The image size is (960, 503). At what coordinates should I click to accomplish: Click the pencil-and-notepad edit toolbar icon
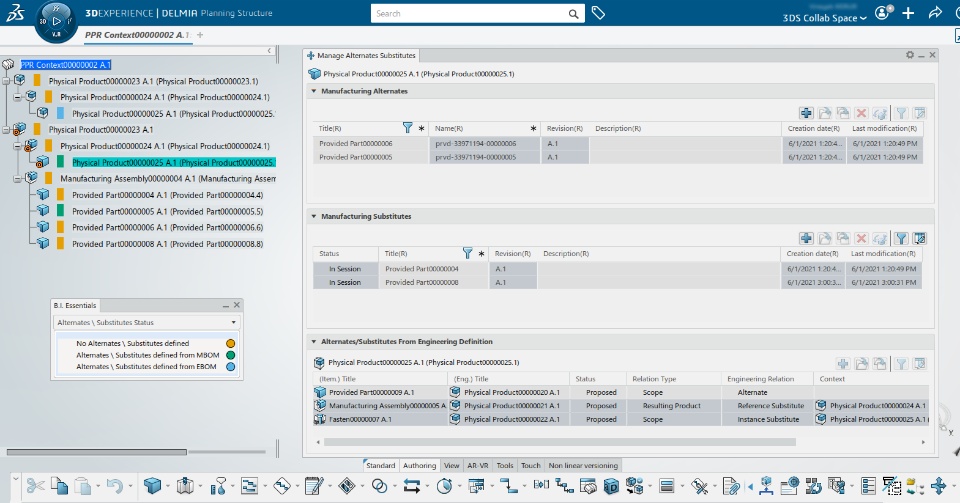314,486
